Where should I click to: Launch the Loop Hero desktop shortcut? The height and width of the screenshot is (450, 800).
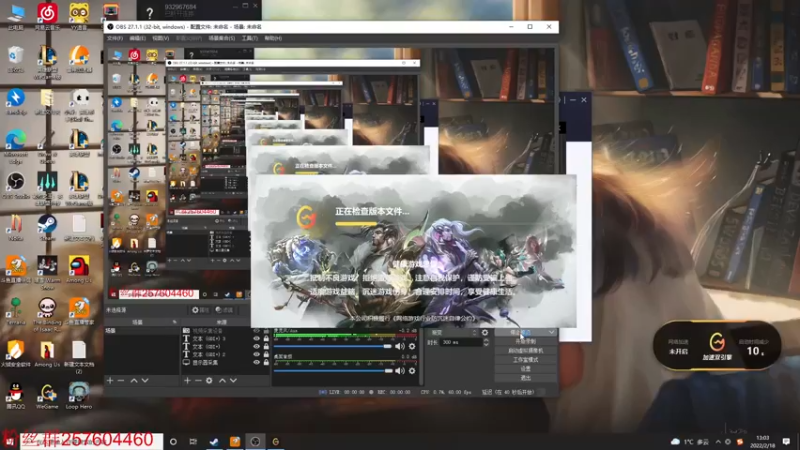(x=79, y=397)
